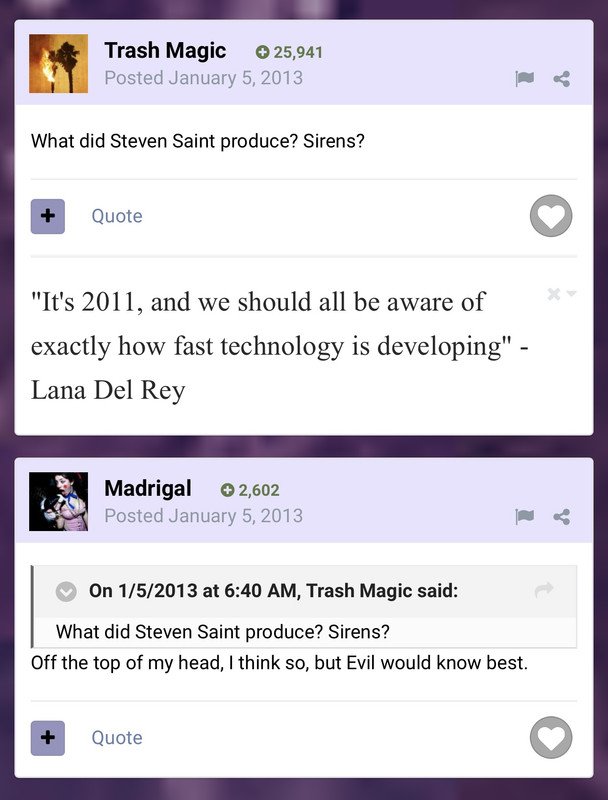Like Trash Magic's post with heart
The image size is (608, 800).
pyautogui.click(x=551, y=216)
